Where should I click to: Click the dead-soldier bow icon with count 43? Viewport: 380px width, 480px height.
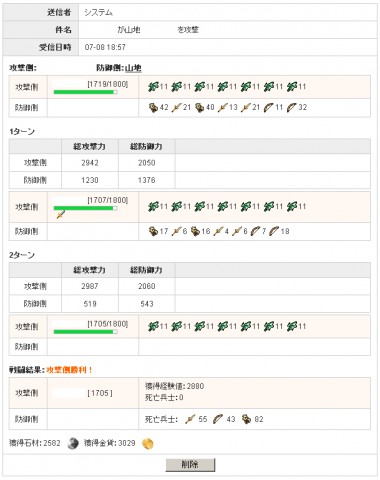click(x=218, y=419)
